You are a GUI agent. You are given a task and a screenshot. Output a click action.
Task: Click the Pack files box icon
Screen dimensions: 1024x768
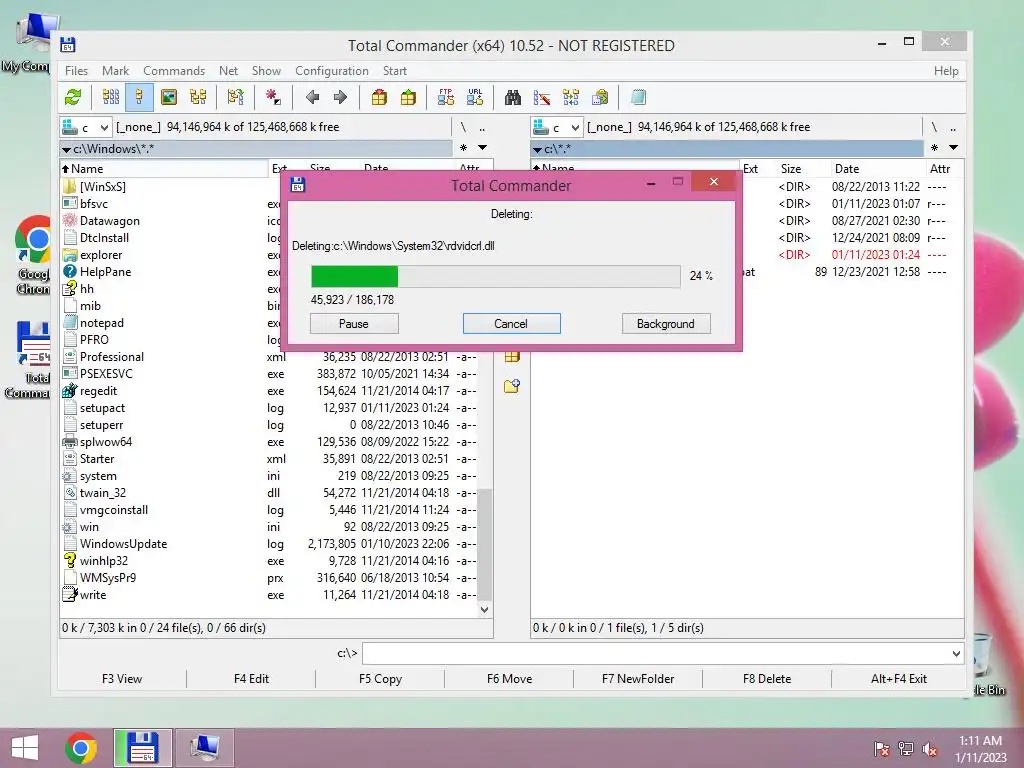(379, 97)
